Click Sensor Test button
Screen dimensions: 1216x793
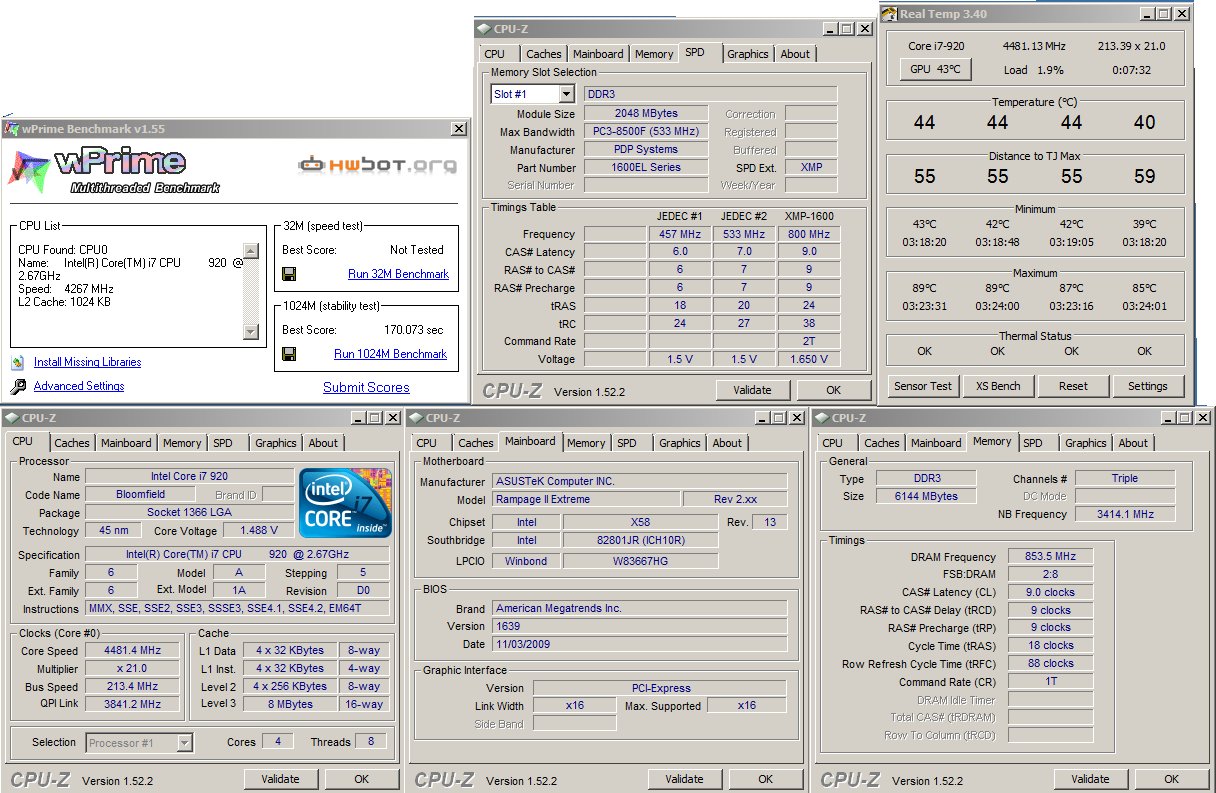[x=924, y=386]
